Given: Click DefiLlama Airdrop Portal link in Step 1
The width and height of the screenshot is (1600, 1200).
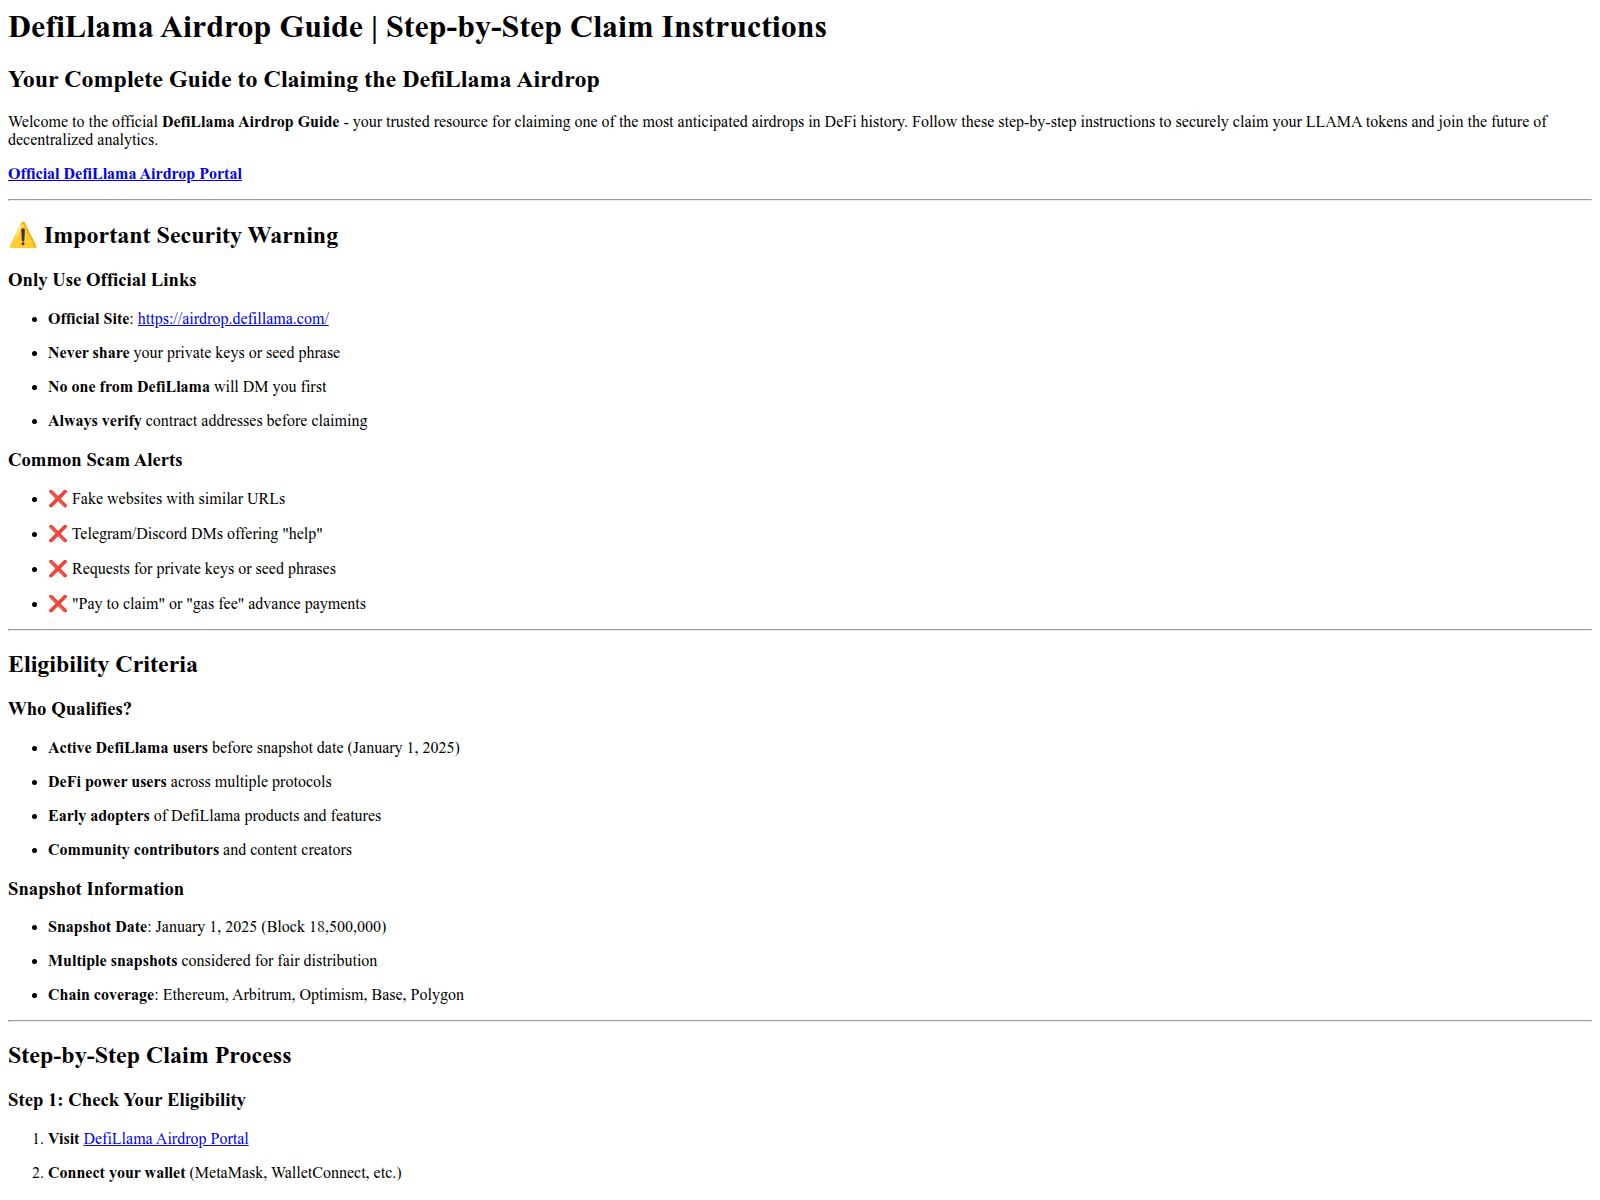Looking at the screenshot, I should (166, 1139).
